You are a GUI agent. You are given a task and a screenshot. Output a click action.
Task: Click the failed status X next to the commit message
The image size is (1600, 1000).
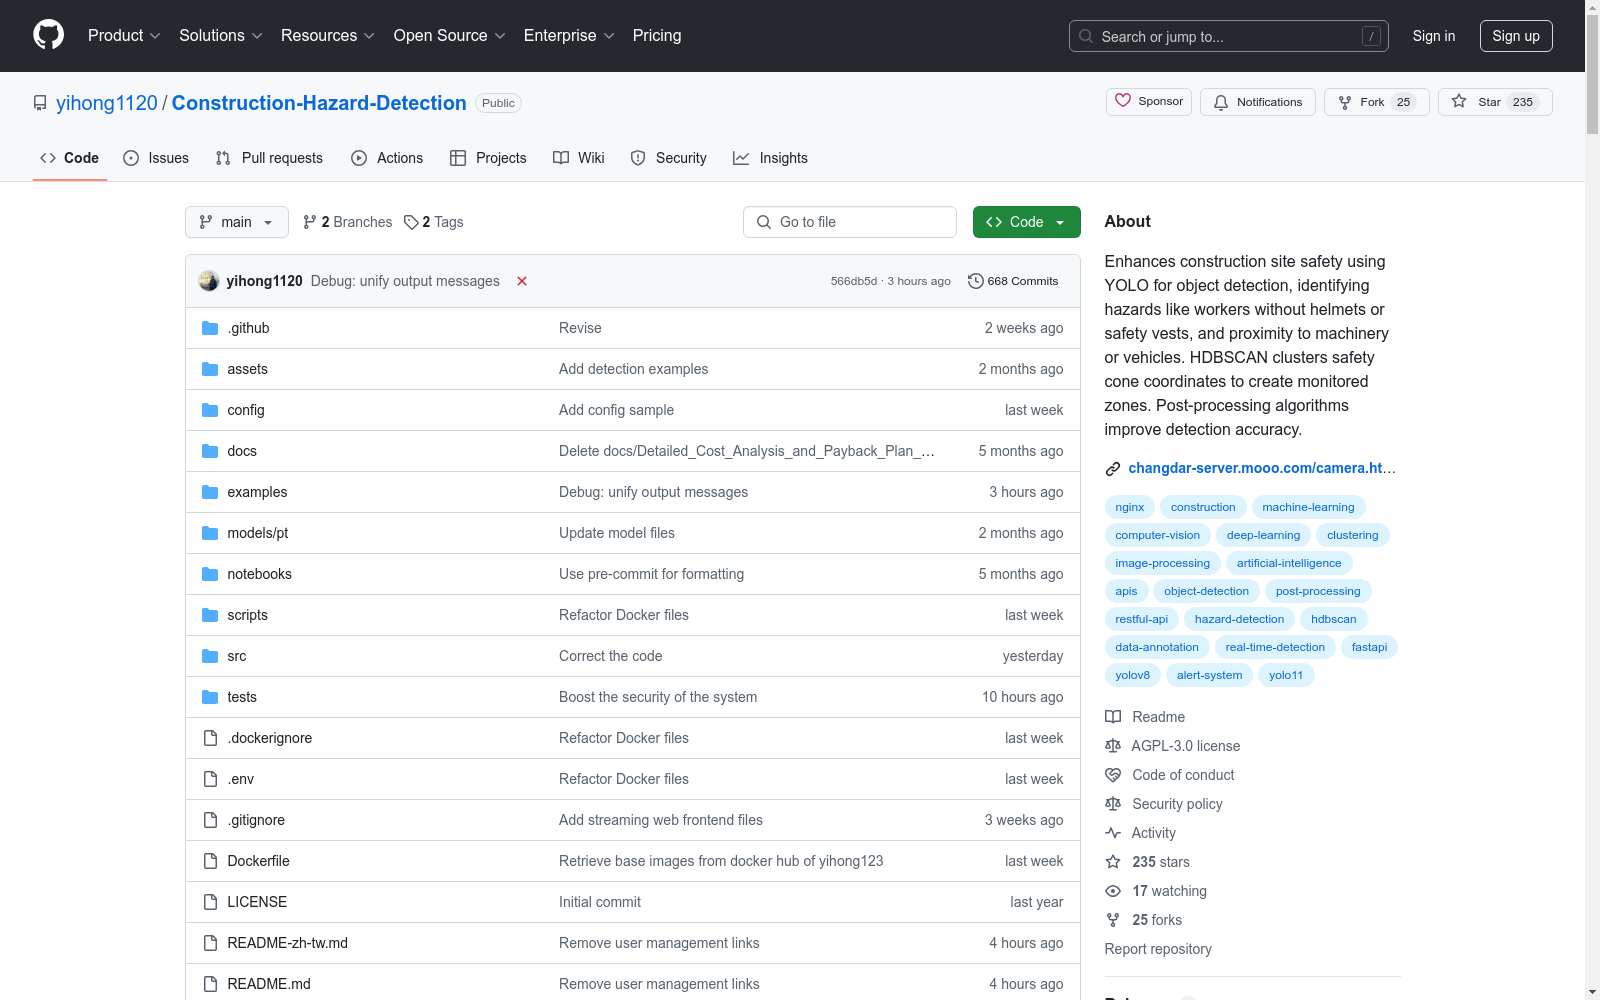[x=522, y=281]
